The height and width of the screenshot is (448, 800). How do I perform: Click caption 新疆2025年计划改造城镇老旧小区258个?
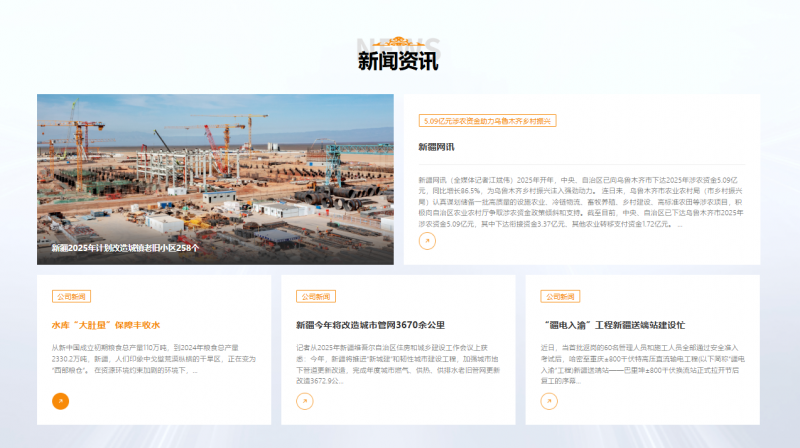126,247
